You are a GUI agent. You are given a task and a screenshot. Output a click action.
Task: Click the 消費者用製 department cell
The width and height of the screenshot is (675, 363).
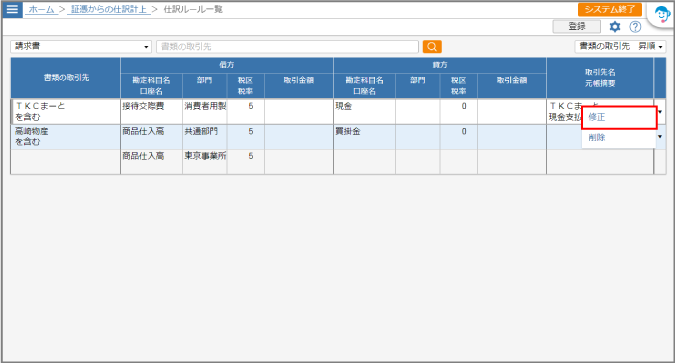coord(205,112)
